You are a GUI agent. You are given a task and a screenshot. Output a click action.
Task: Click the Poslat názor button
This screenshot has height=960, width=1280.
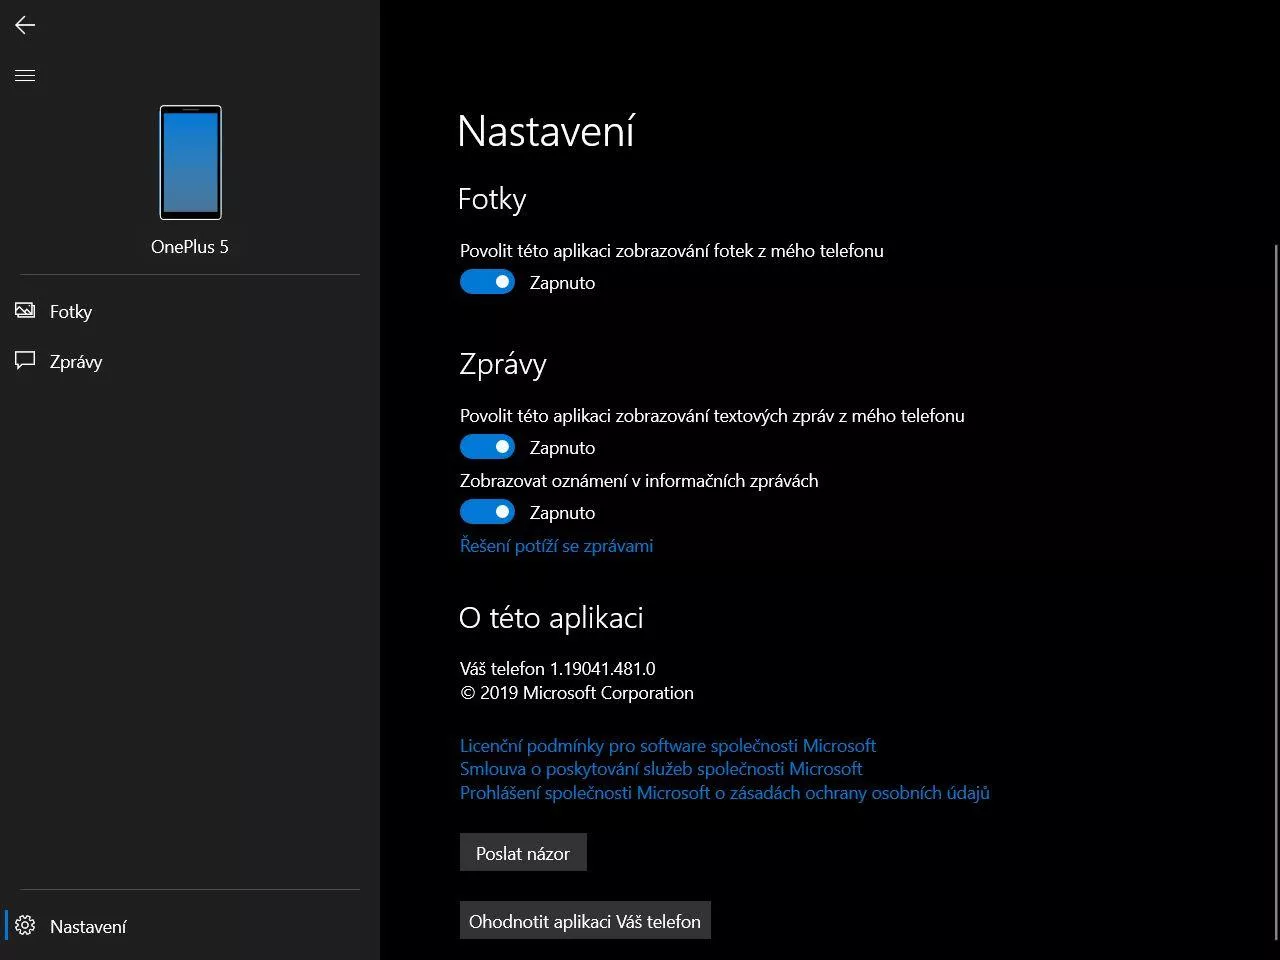click(x=523, y=853)
